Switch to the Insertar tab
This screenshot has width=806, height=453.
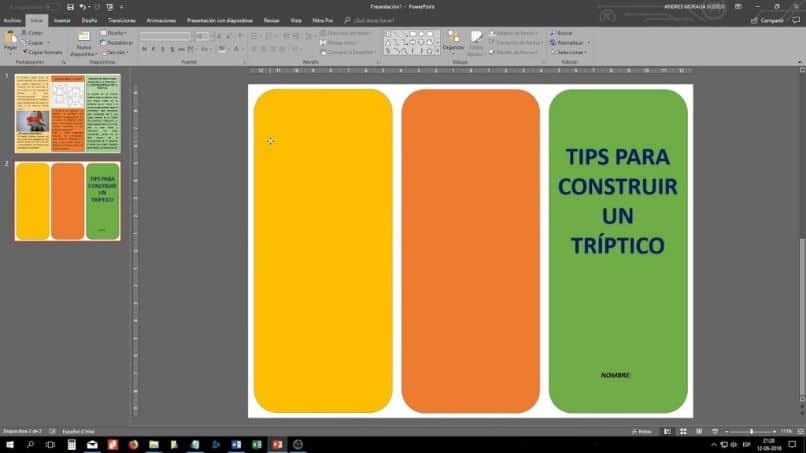pyautogui.click(x=62, y=21)
